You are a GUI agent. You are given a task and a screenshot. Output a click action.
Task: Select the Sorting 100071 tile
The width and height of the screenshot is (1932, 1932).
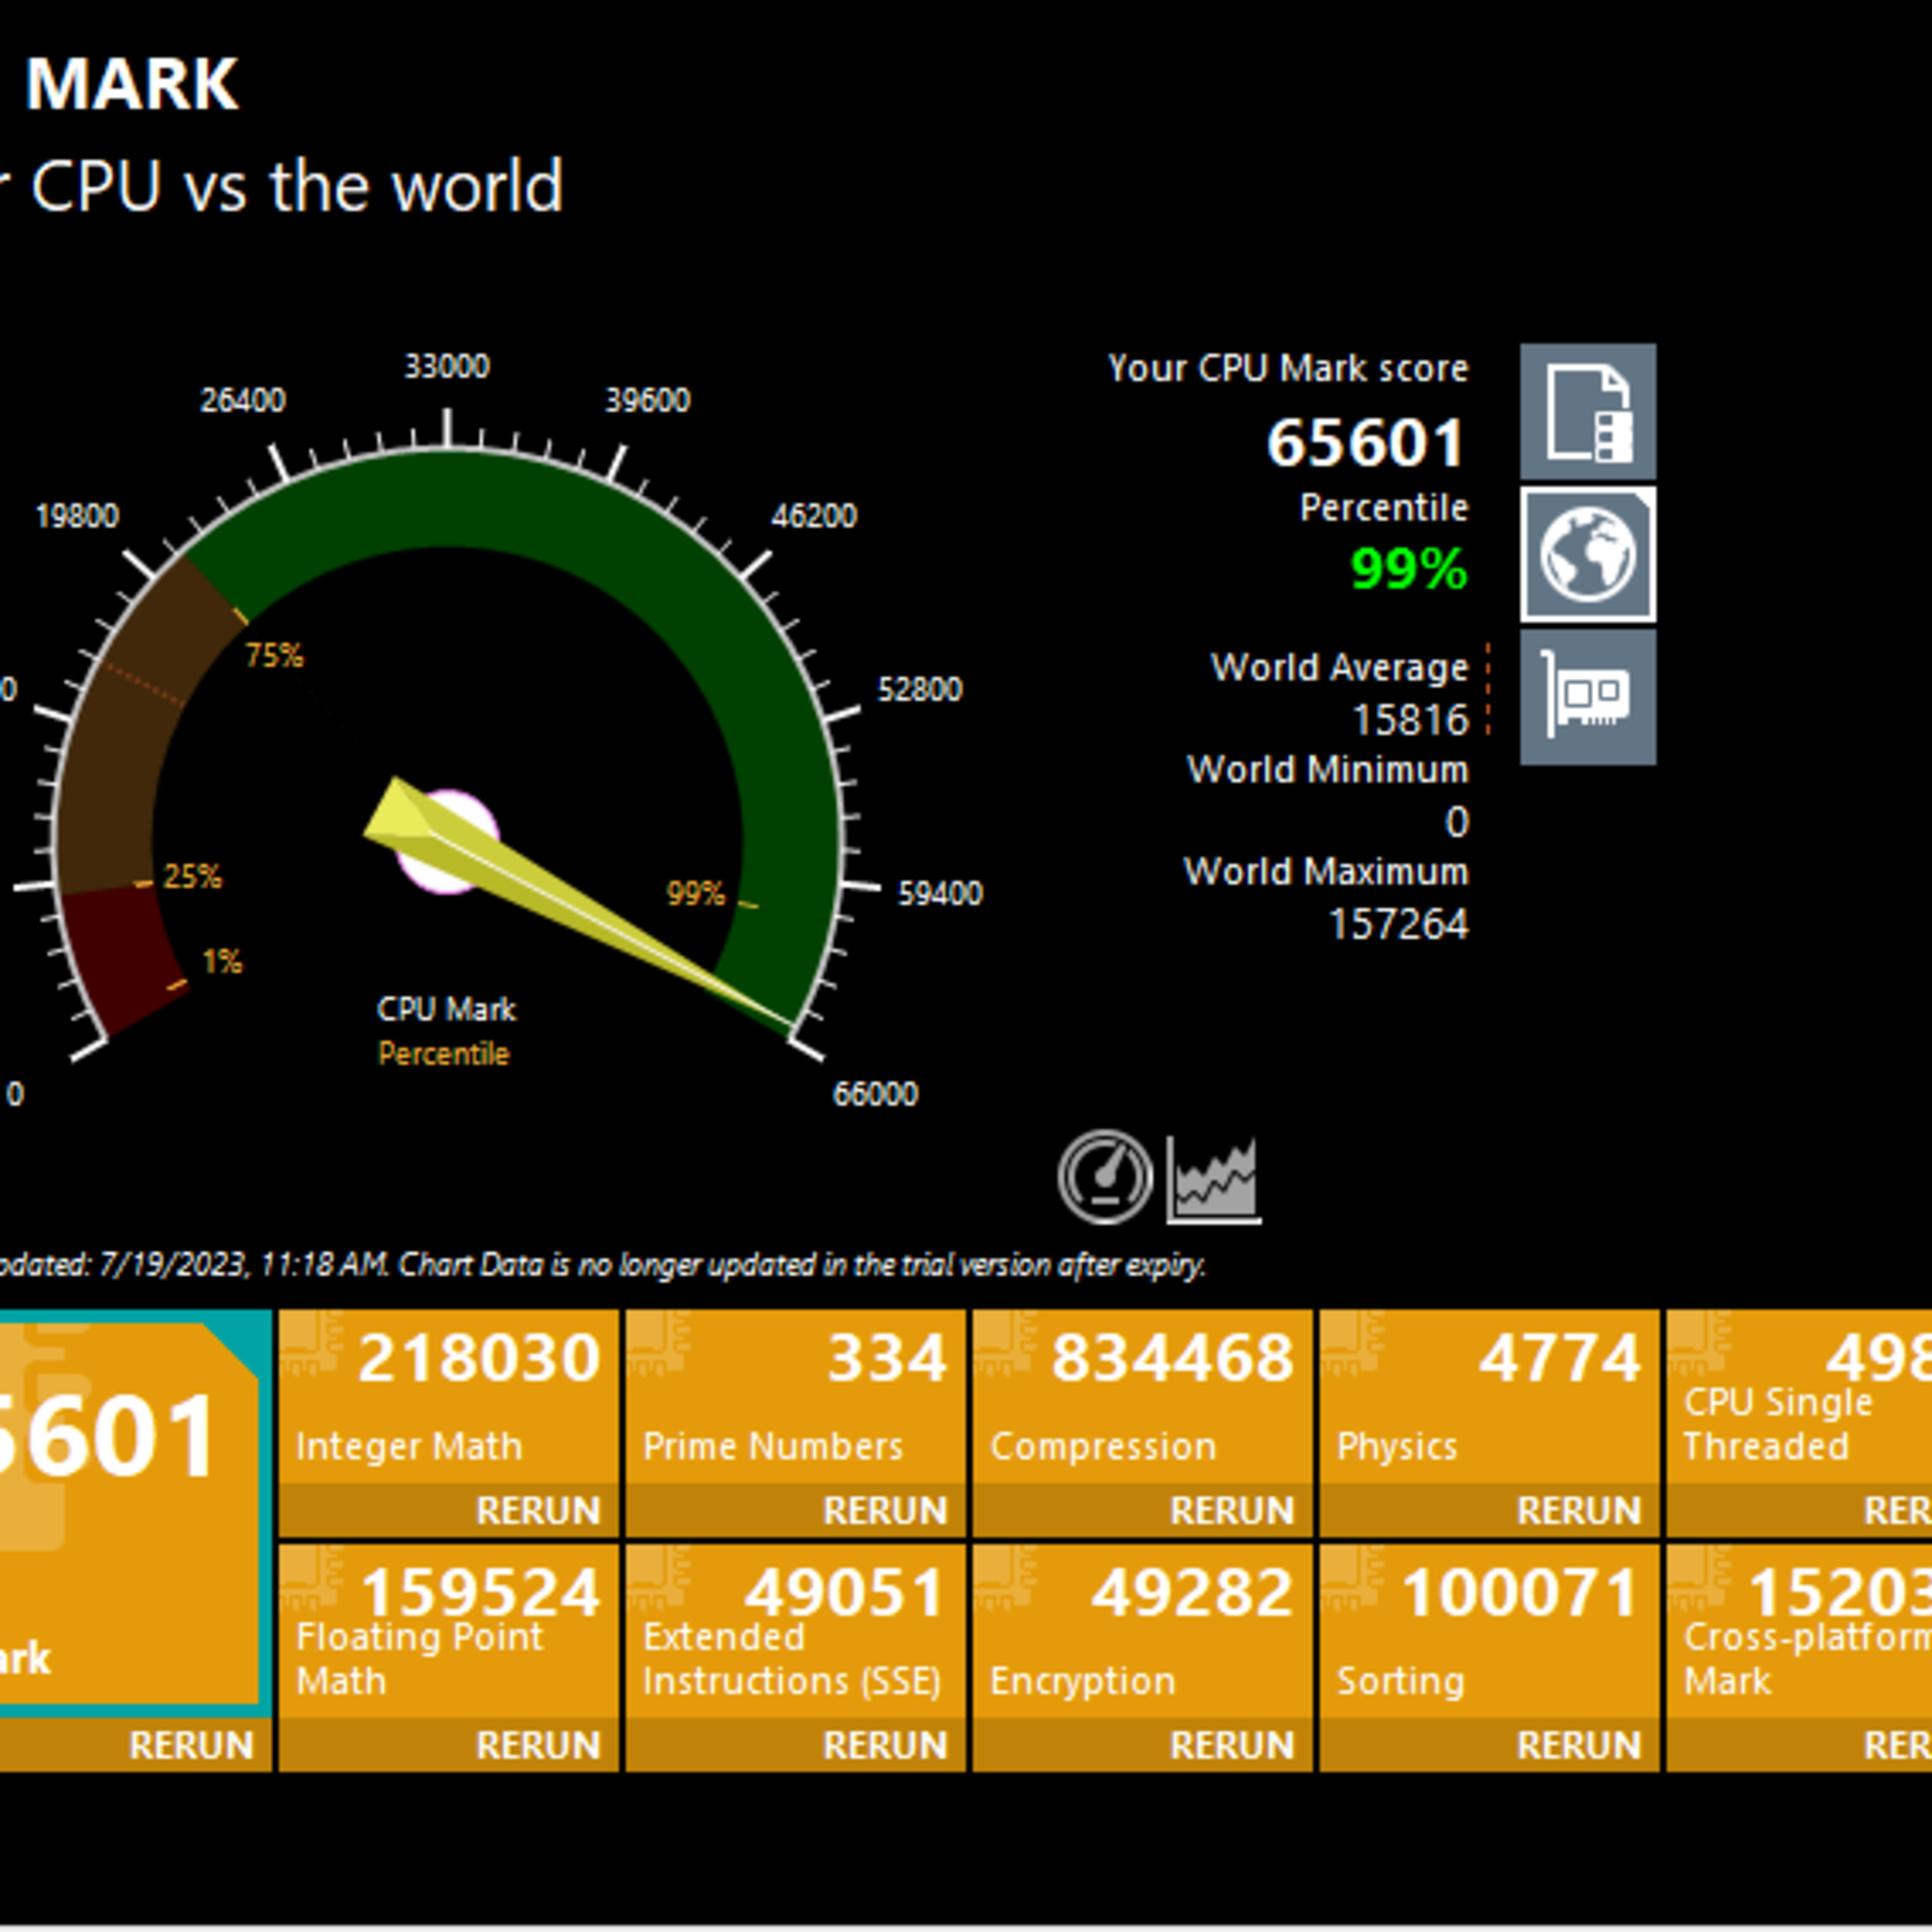(1489, 1632)
